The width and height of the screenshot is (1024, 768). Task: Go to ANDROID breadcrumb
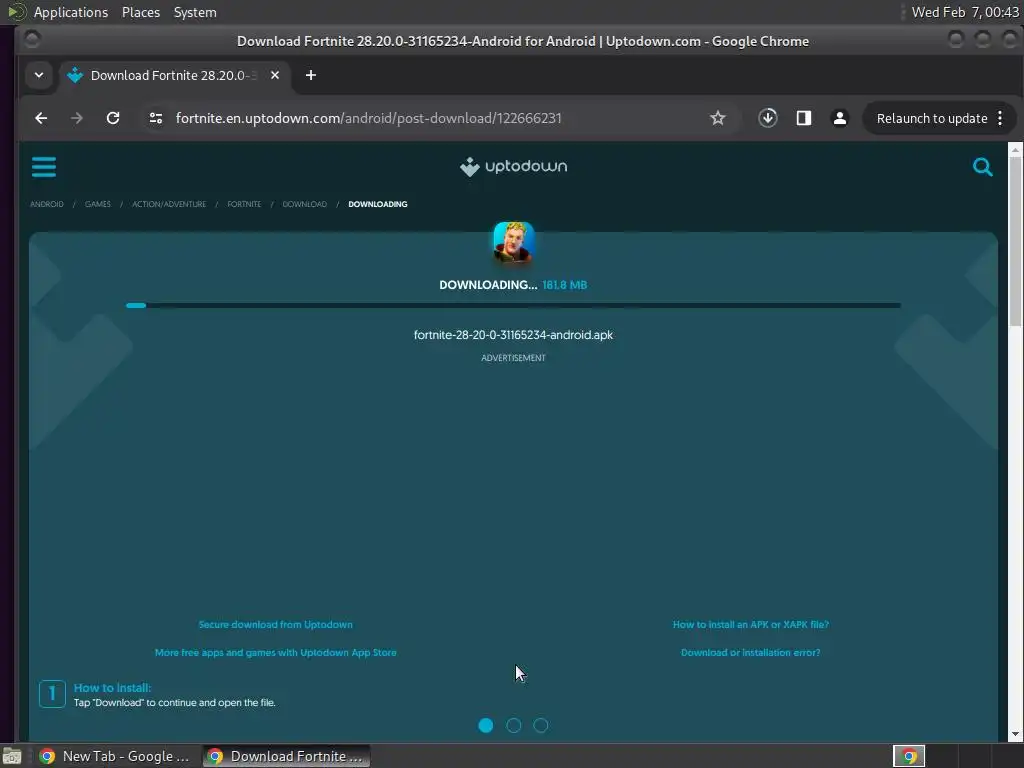point(47,204)
